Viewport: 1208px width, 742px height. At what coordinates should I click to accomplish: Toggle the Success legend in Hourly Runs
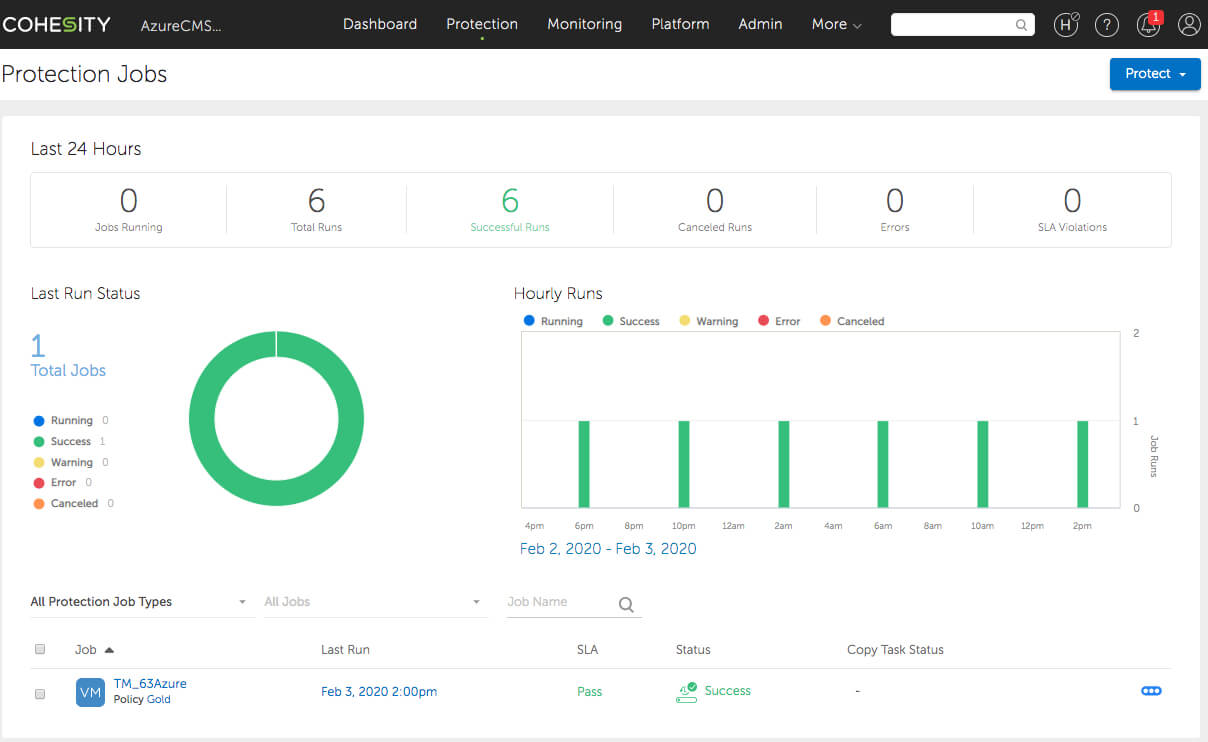[x=631, y=321]
